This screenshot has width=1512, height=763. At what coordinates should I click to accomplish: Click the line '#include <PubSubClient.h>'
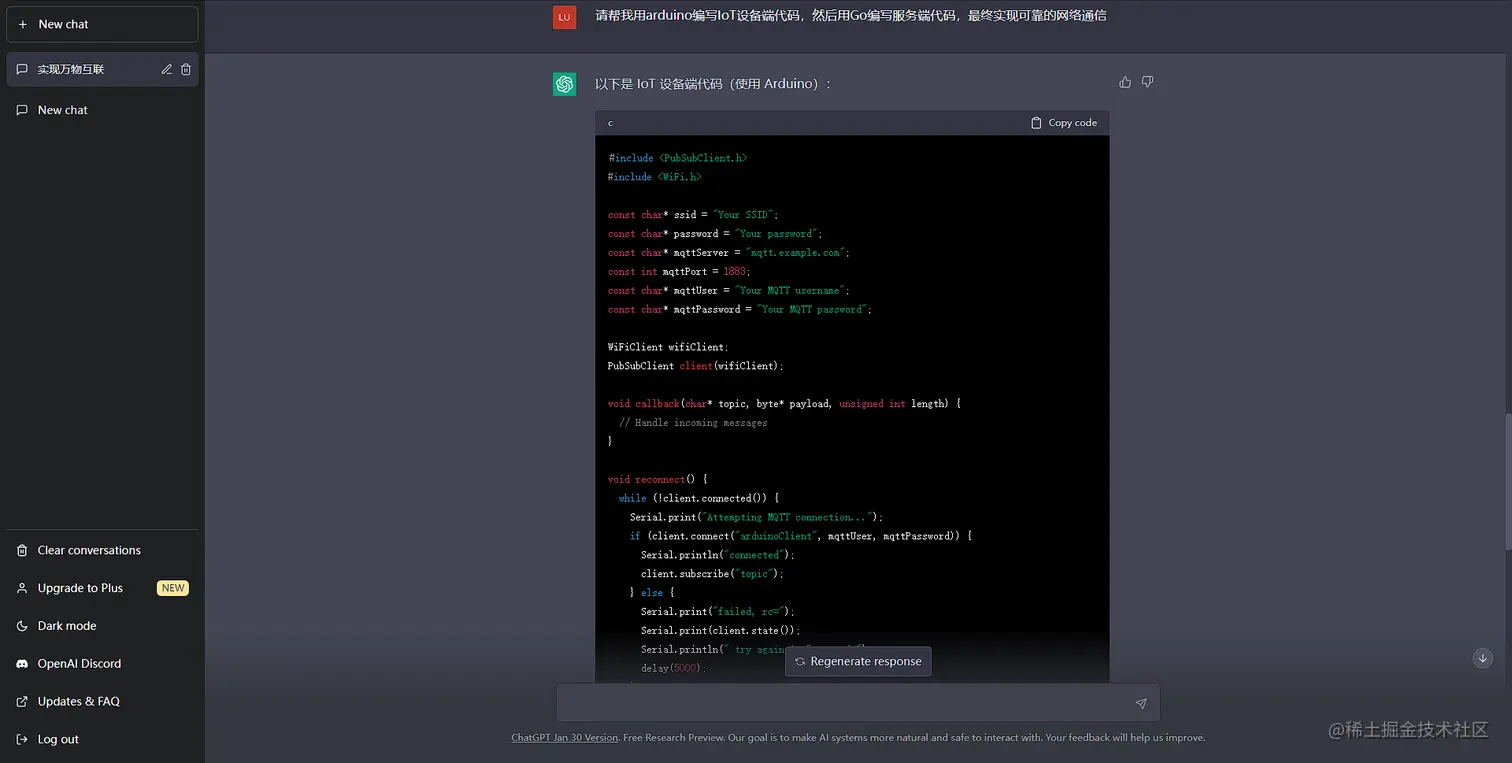[677, 158]
